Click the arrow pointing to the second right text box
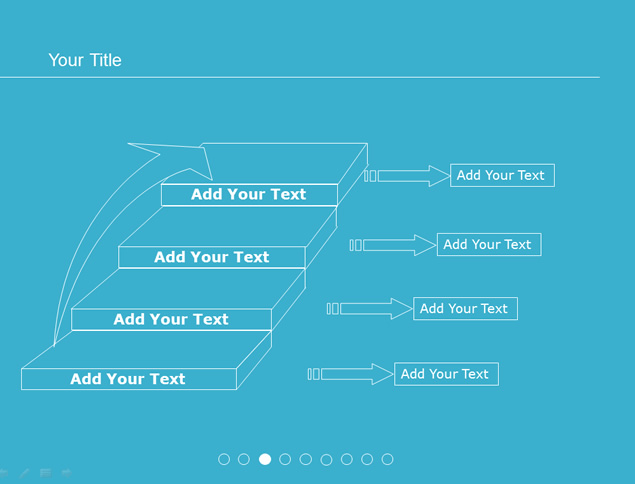This screenshot has height=484, width=635. coord(399,245)
